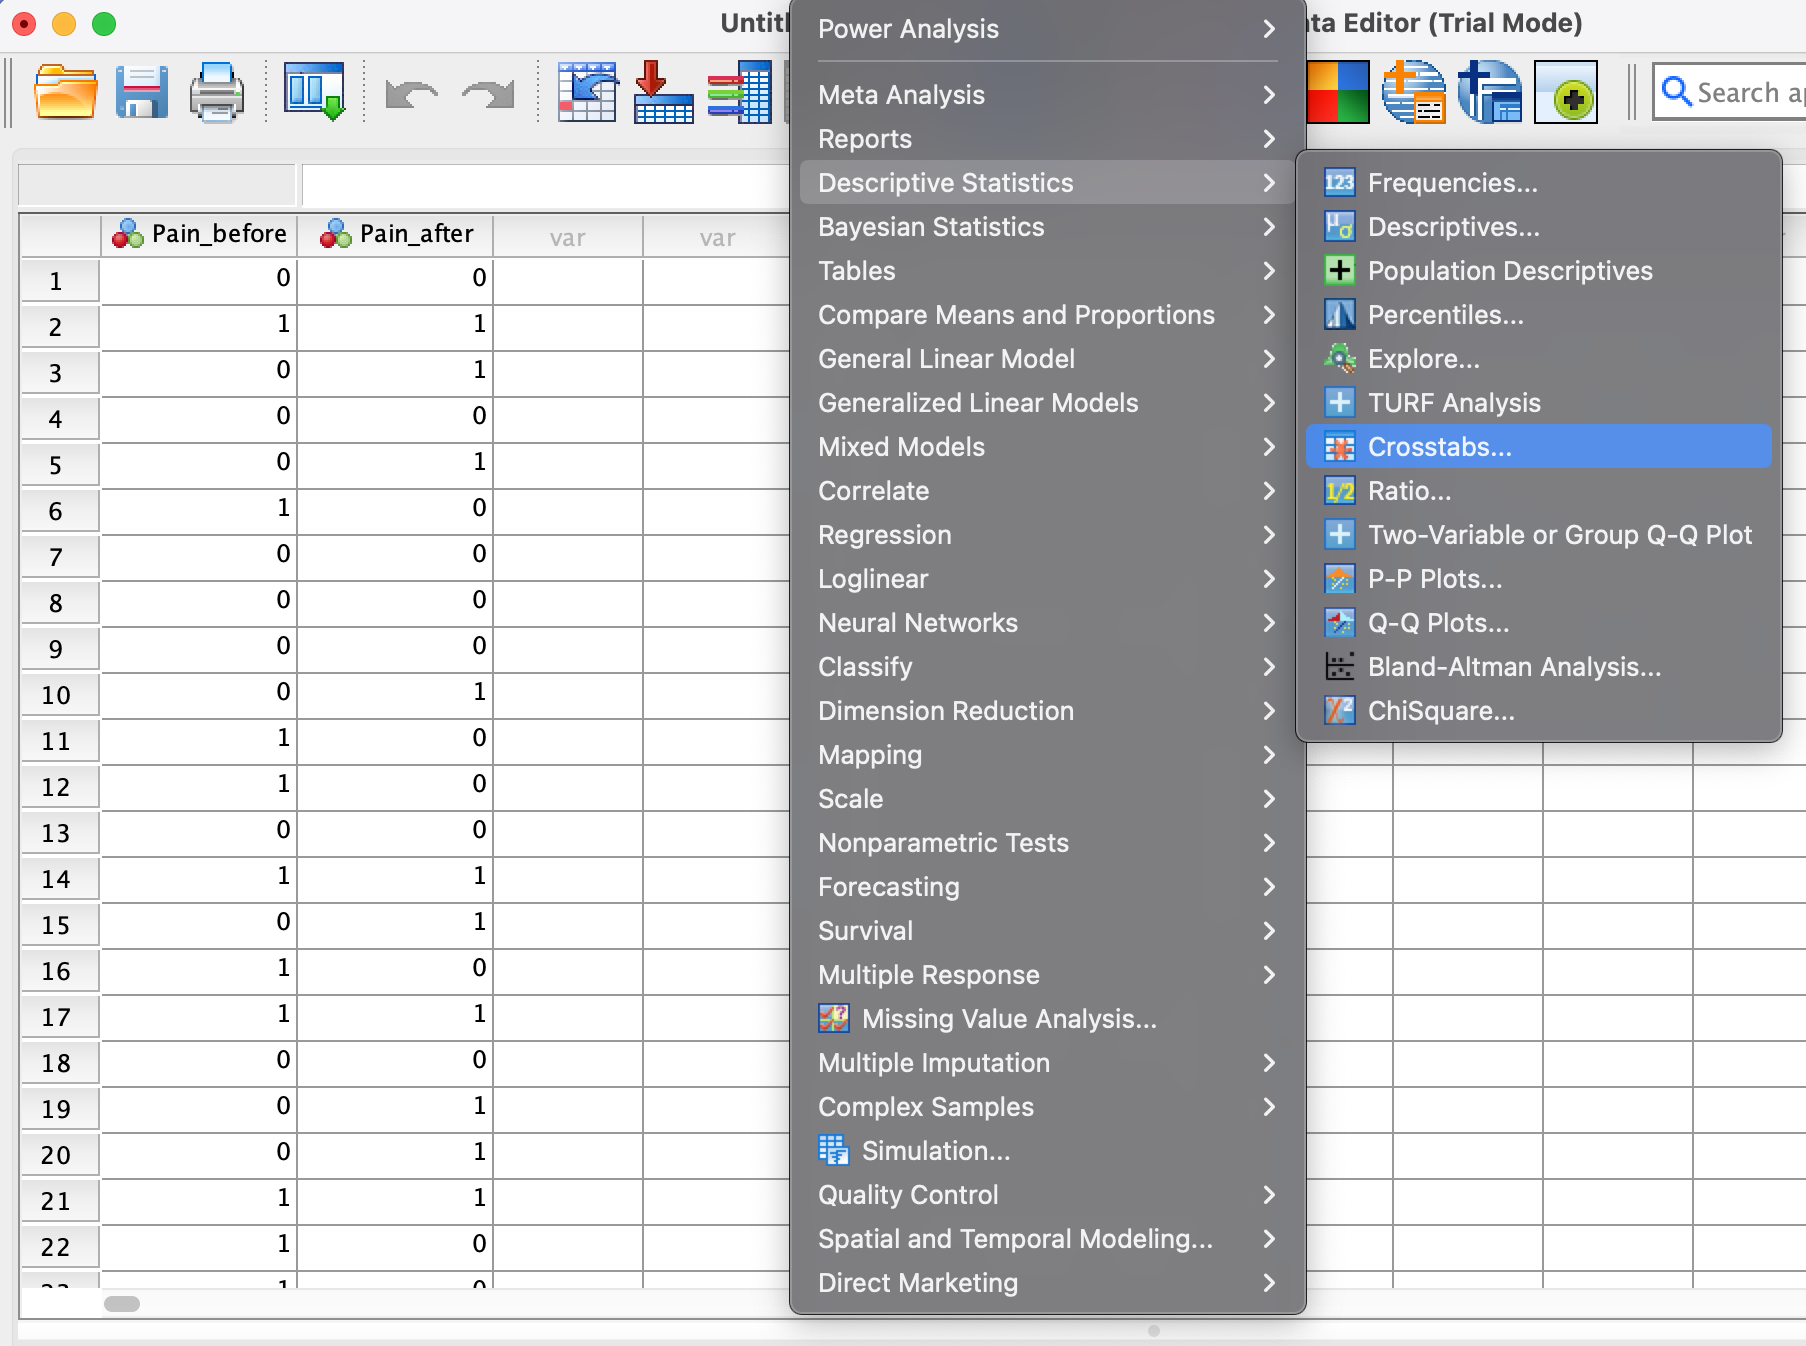Click the Print icon in toolbar

217,93
